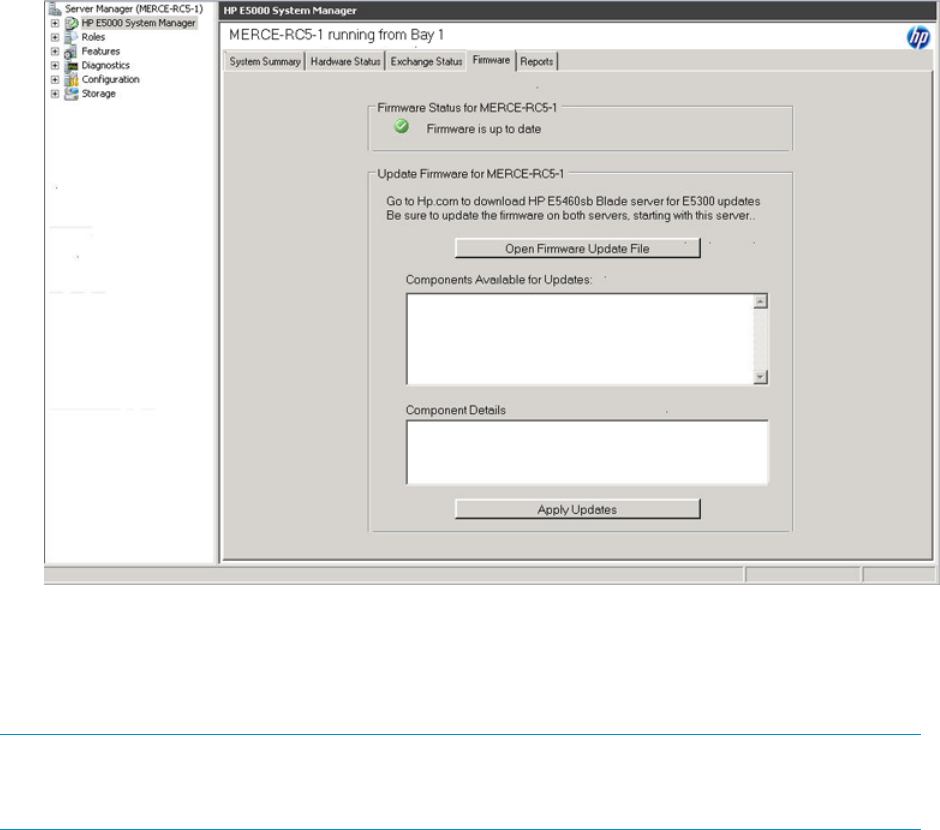Click scroll down arrow in Components list
The width and height of the screenshot is (940, 830).
760,377
